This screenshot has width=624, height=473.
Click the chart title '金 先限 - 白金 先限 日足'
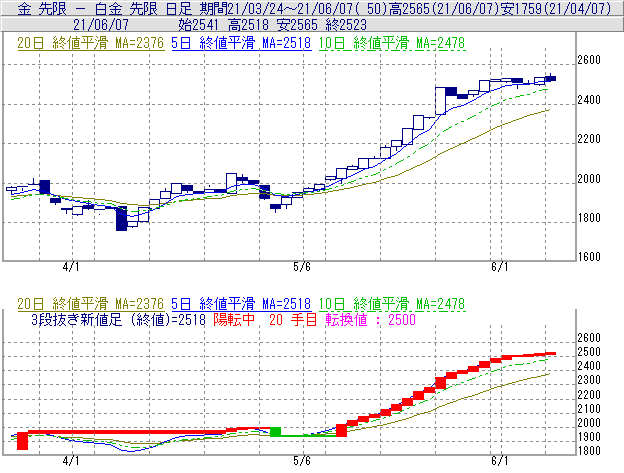pyautogui.click(x=105, y=8)
